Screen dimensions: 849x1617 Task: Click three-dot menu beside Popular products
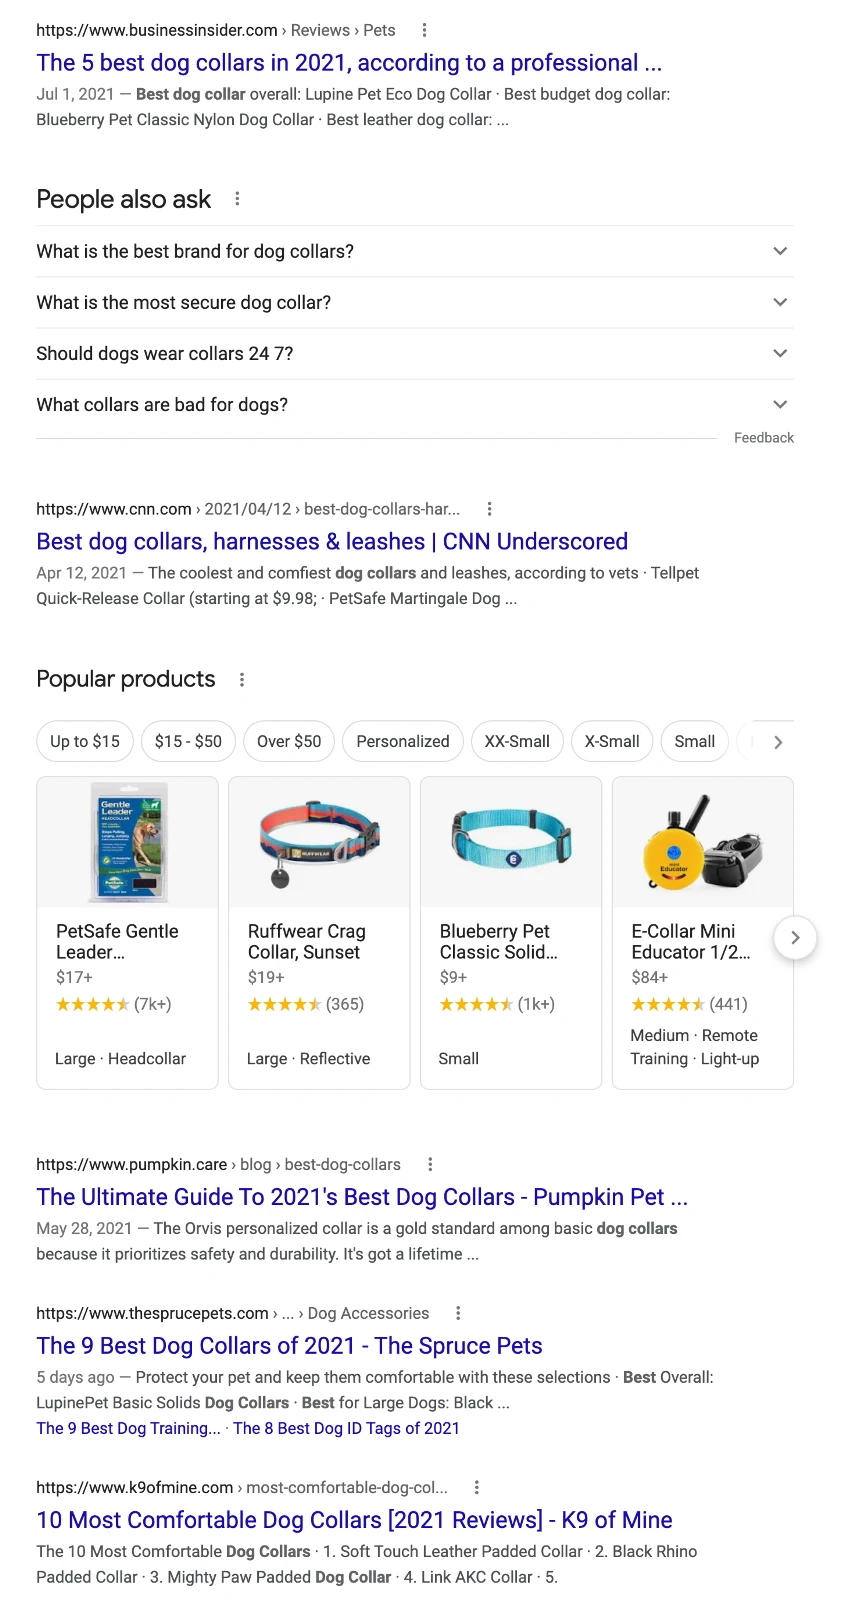pos(242,680)
